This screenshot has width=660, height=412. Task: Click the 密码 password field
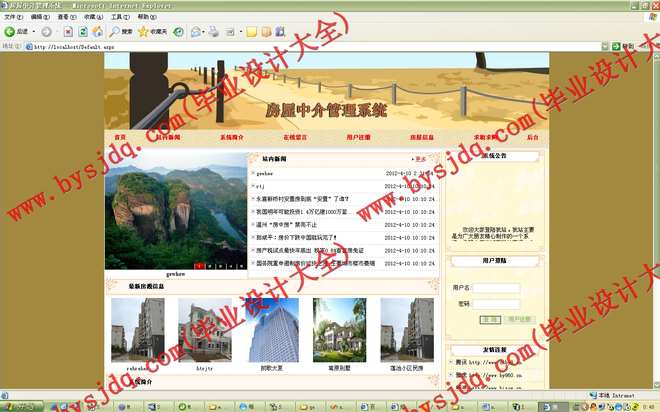coord(496,303)
